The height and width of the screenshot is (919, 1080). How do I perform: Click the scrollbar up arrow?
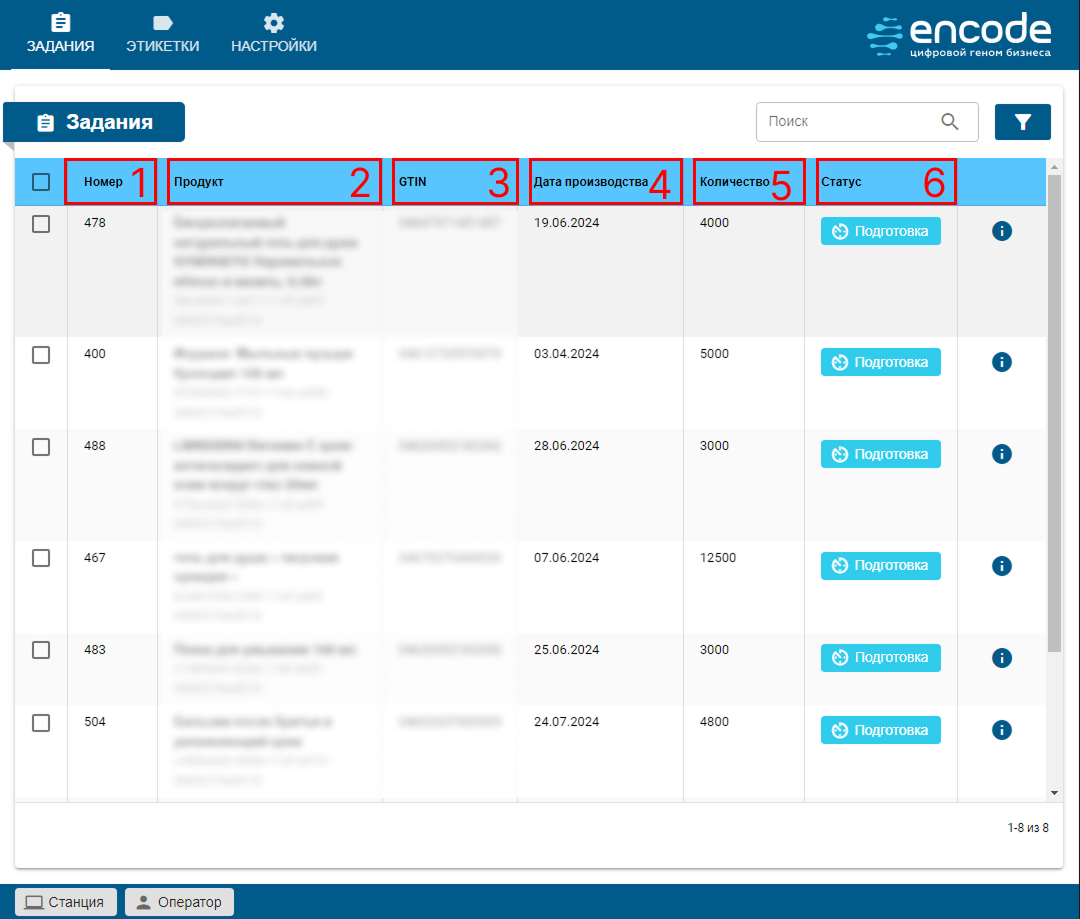[1054, 166]
